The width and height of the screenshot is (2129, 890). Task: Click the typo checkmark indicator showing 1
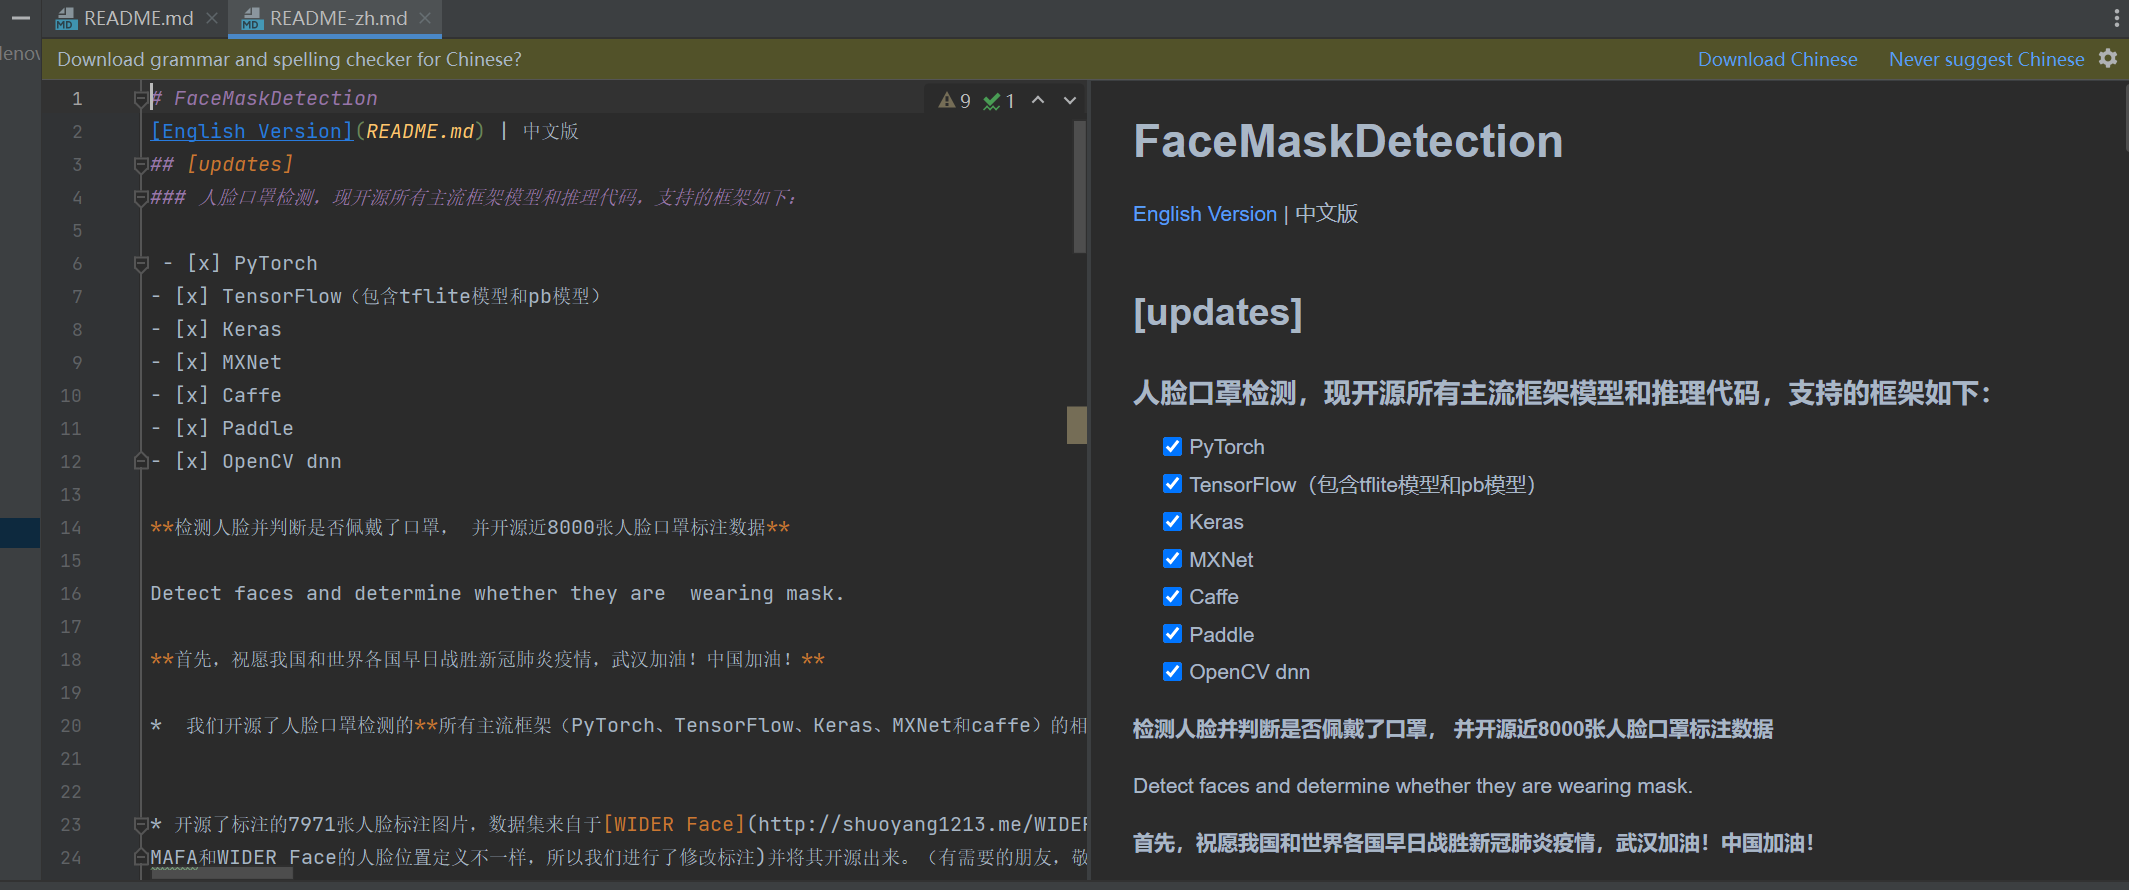click(999, 100)
